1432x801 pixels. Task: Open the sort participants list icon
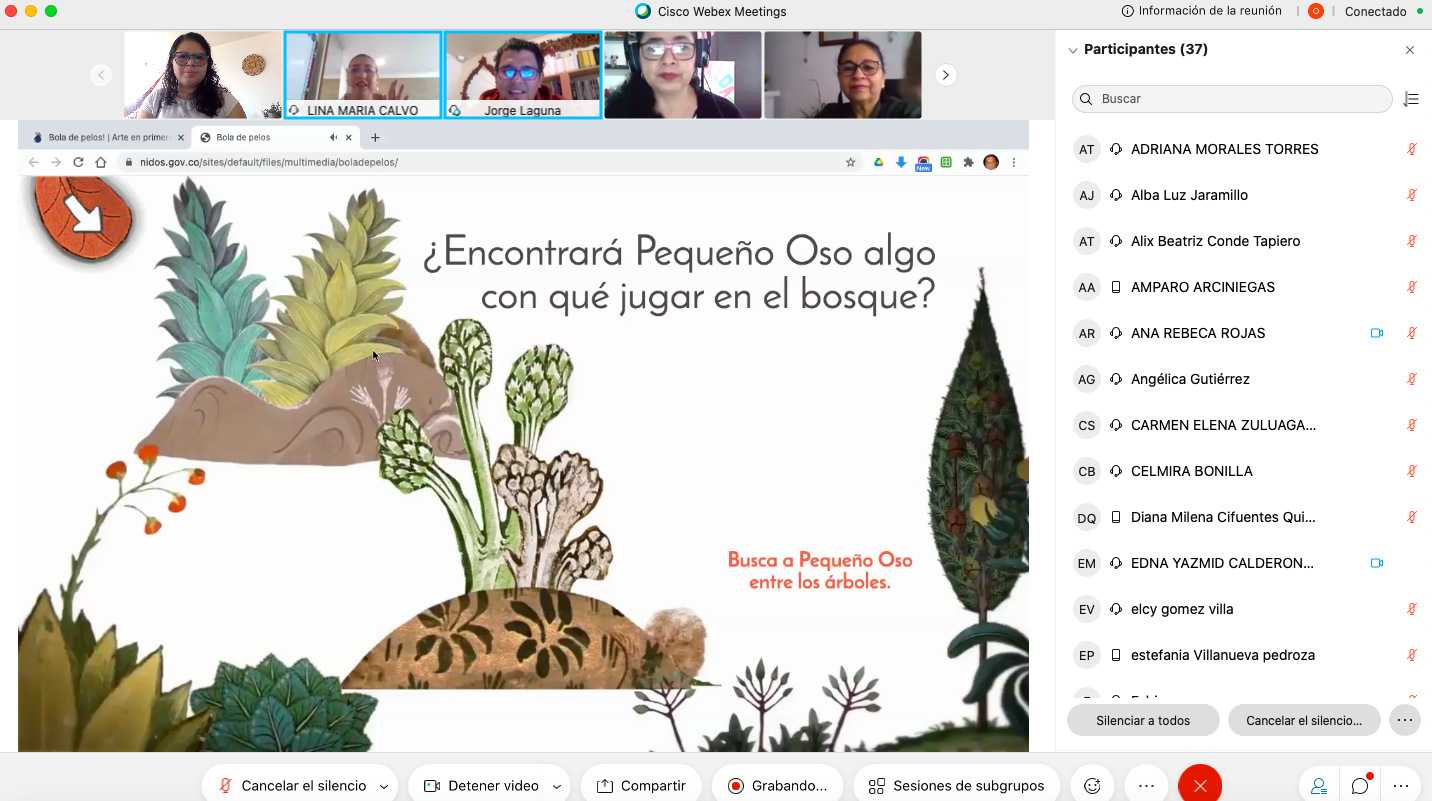1411,99
